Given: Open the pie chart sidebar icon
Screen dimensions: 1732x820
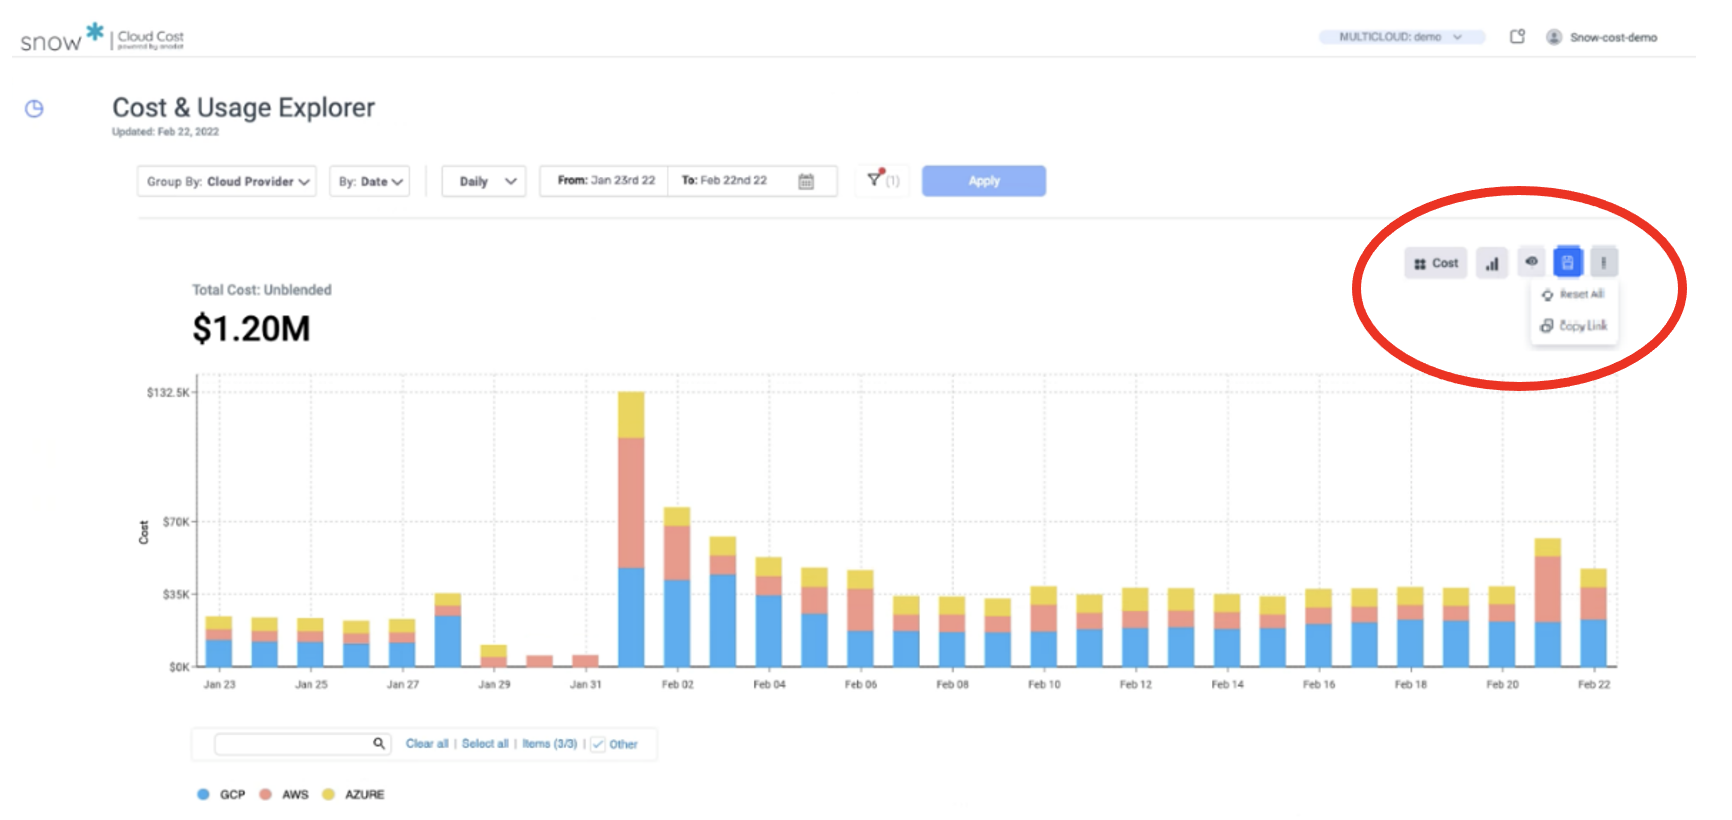Looking at the screenshot, I should tap(34, 108).
